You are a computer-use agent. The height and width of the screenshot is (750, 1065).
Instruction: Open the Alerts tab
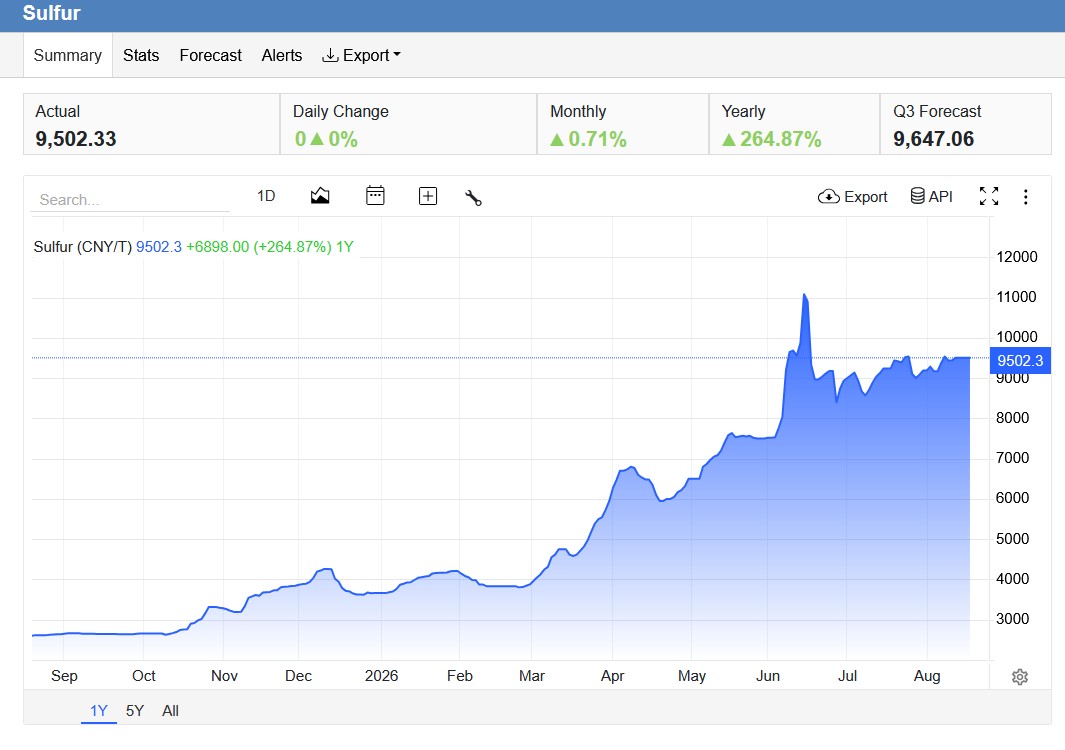click(282, 55)
